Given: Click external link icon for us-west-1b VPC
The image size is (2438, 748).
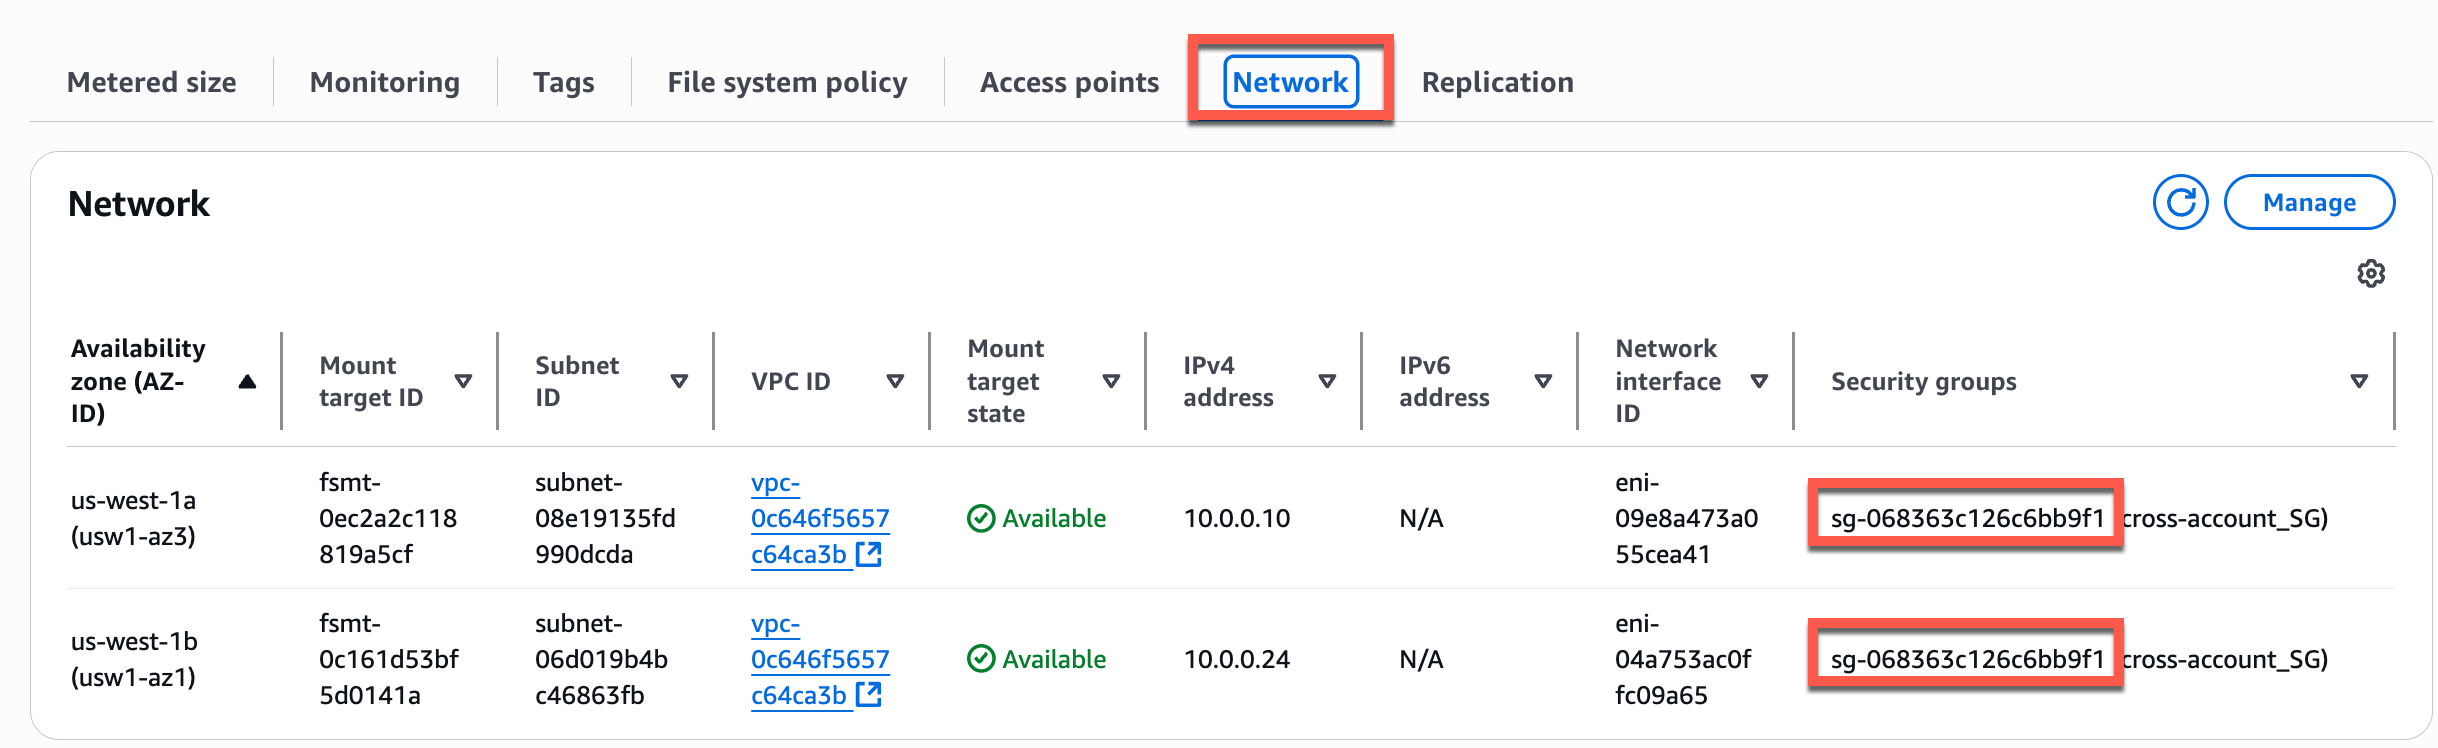Looking at the screenshot, I should point(869,695).
